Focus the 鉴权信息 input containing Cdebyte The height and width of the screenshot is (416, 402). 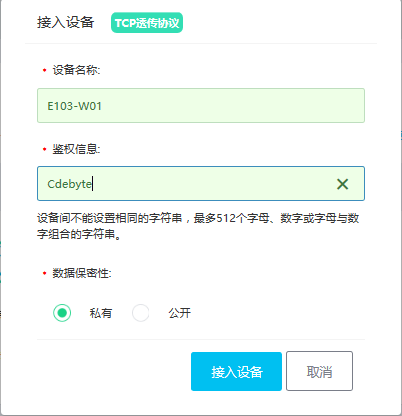[x=201, y=184]
